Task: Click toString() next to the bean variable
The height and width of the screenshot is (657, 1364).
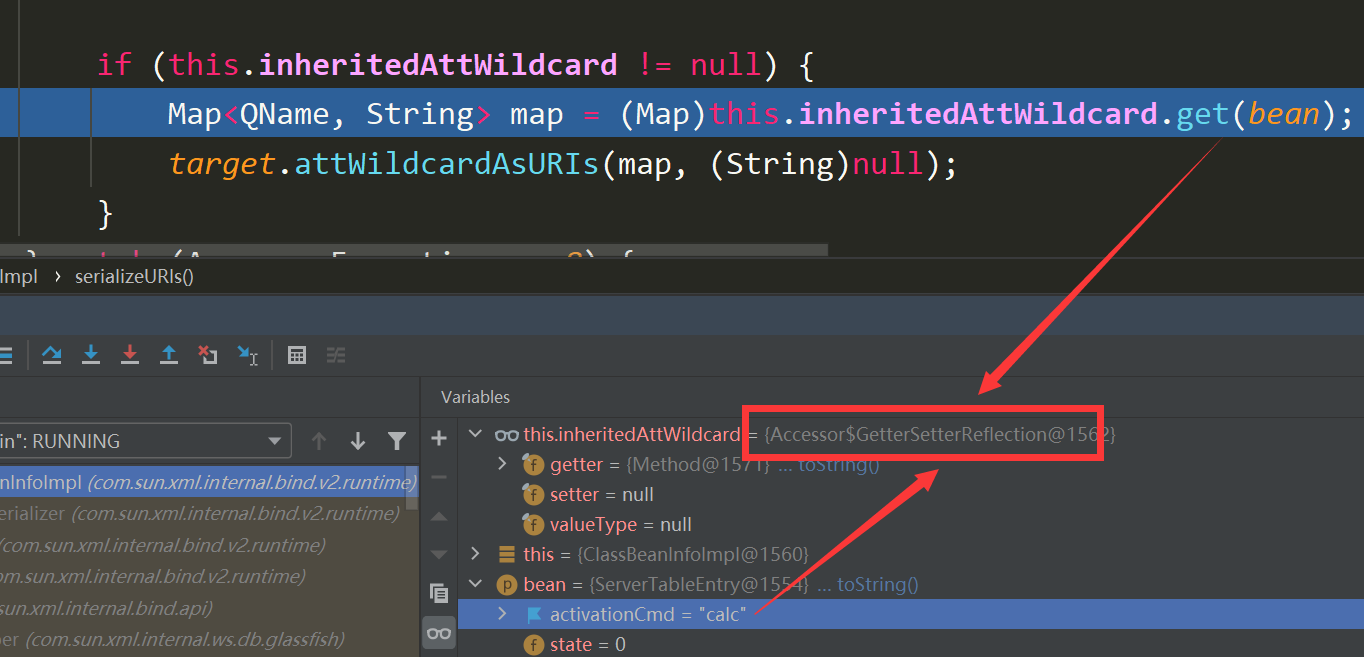Action: [880, 584]
